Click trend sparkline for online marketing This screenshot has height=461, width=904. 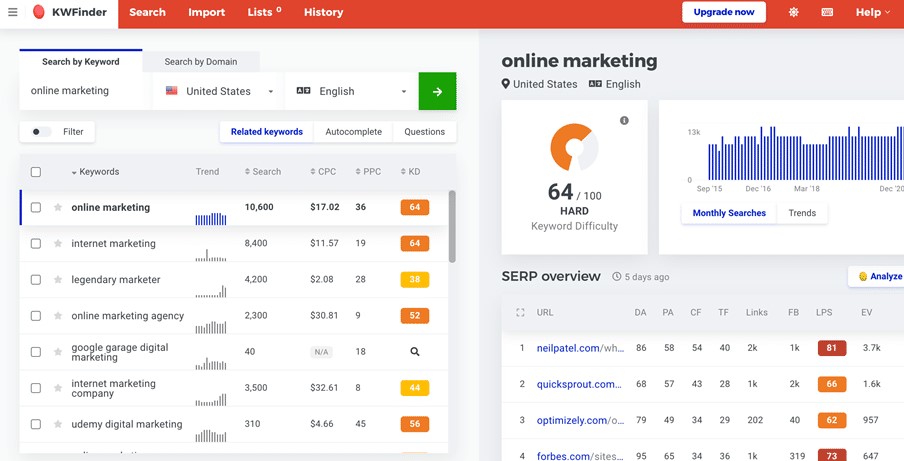[x=211, y=218]
